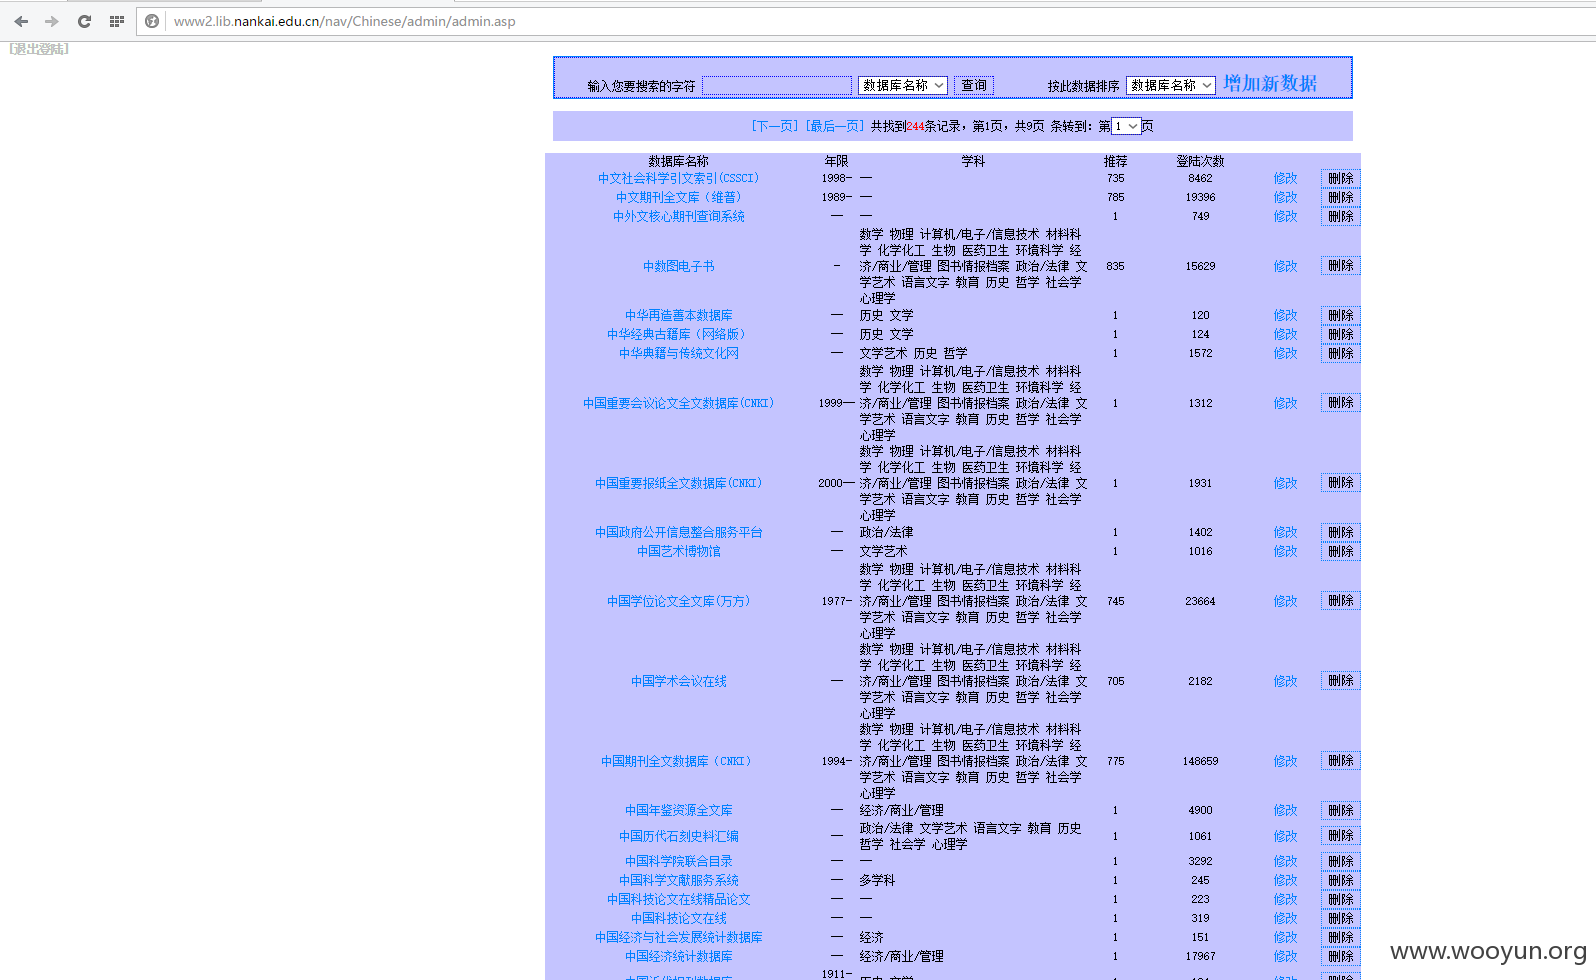
Task: Open 中国年鉴资源全文库 link
Action: pyautogui.click(x=679, y=810)
